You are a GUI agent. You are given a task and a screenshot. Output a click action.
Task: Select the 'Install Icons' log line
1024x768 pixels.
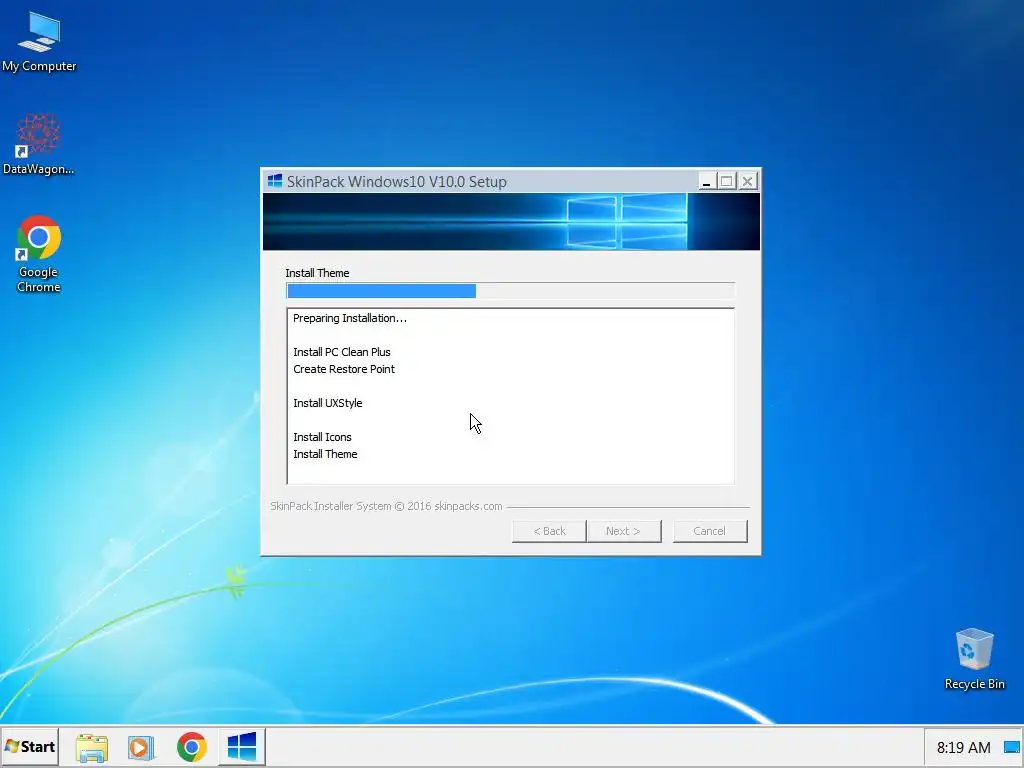coord(322,437)
